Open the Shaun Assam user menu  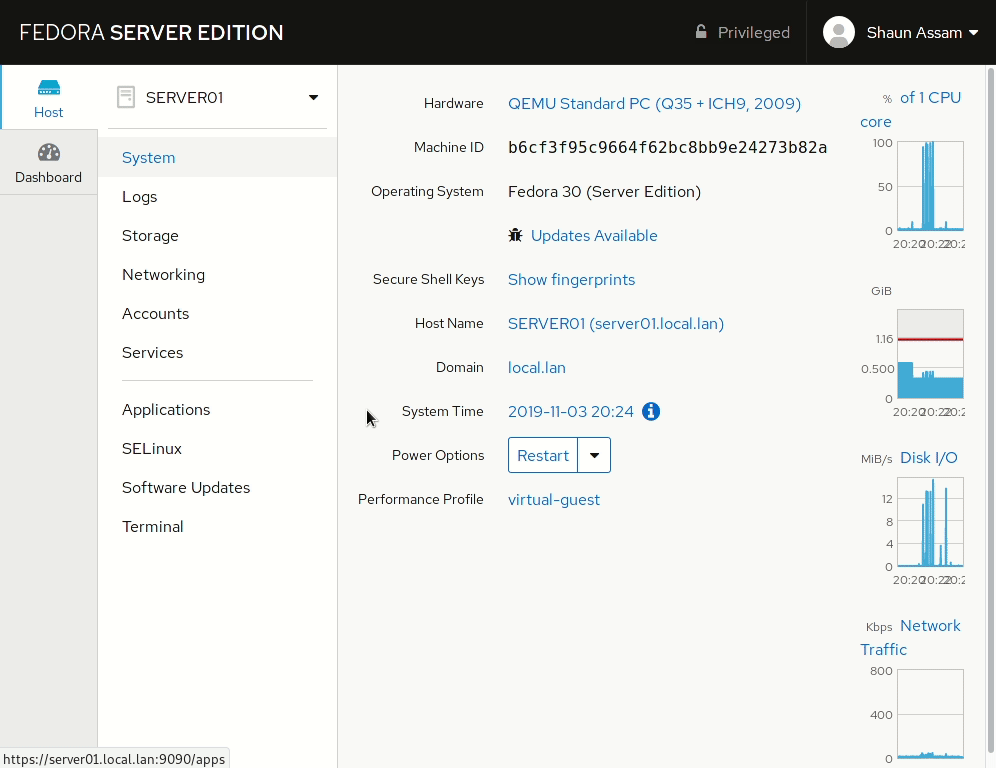click(922, 32)
